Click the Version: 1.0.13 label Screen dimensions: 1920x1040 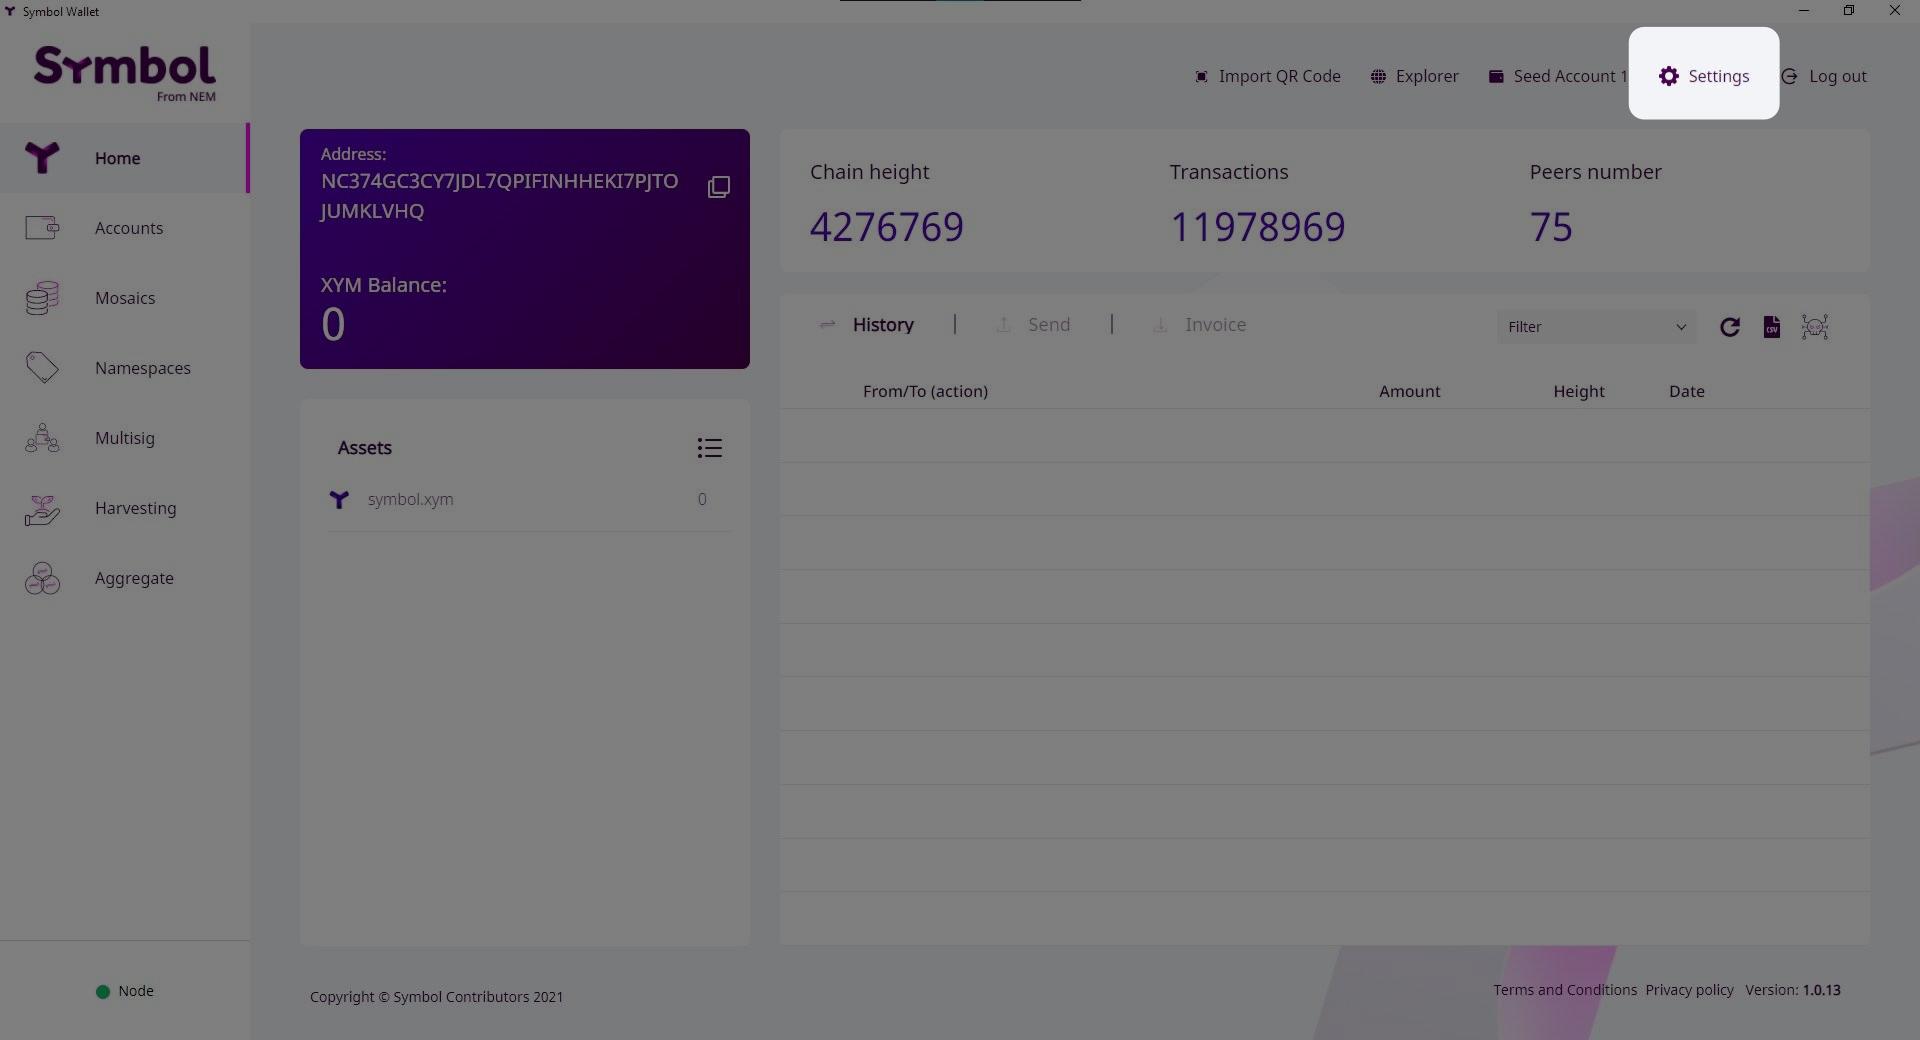coord(1793,990)
